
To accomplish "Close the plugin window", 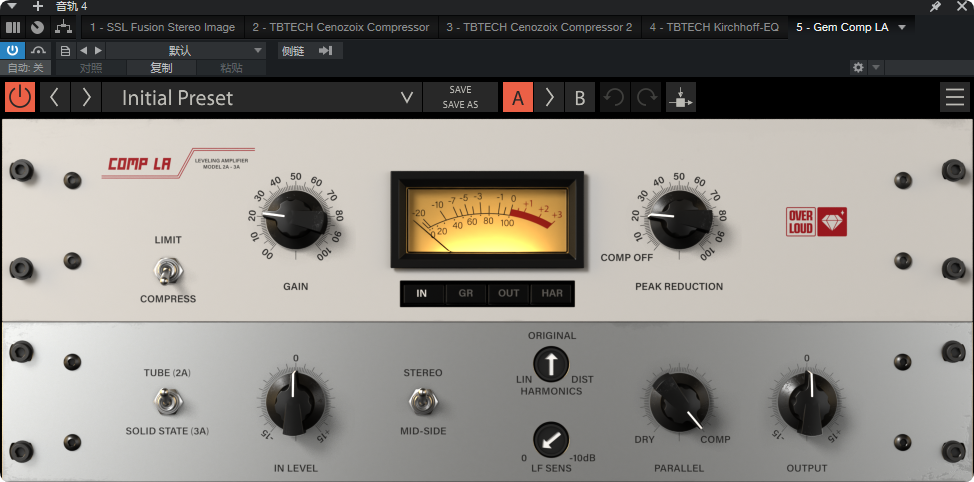I will coord(961,6).
